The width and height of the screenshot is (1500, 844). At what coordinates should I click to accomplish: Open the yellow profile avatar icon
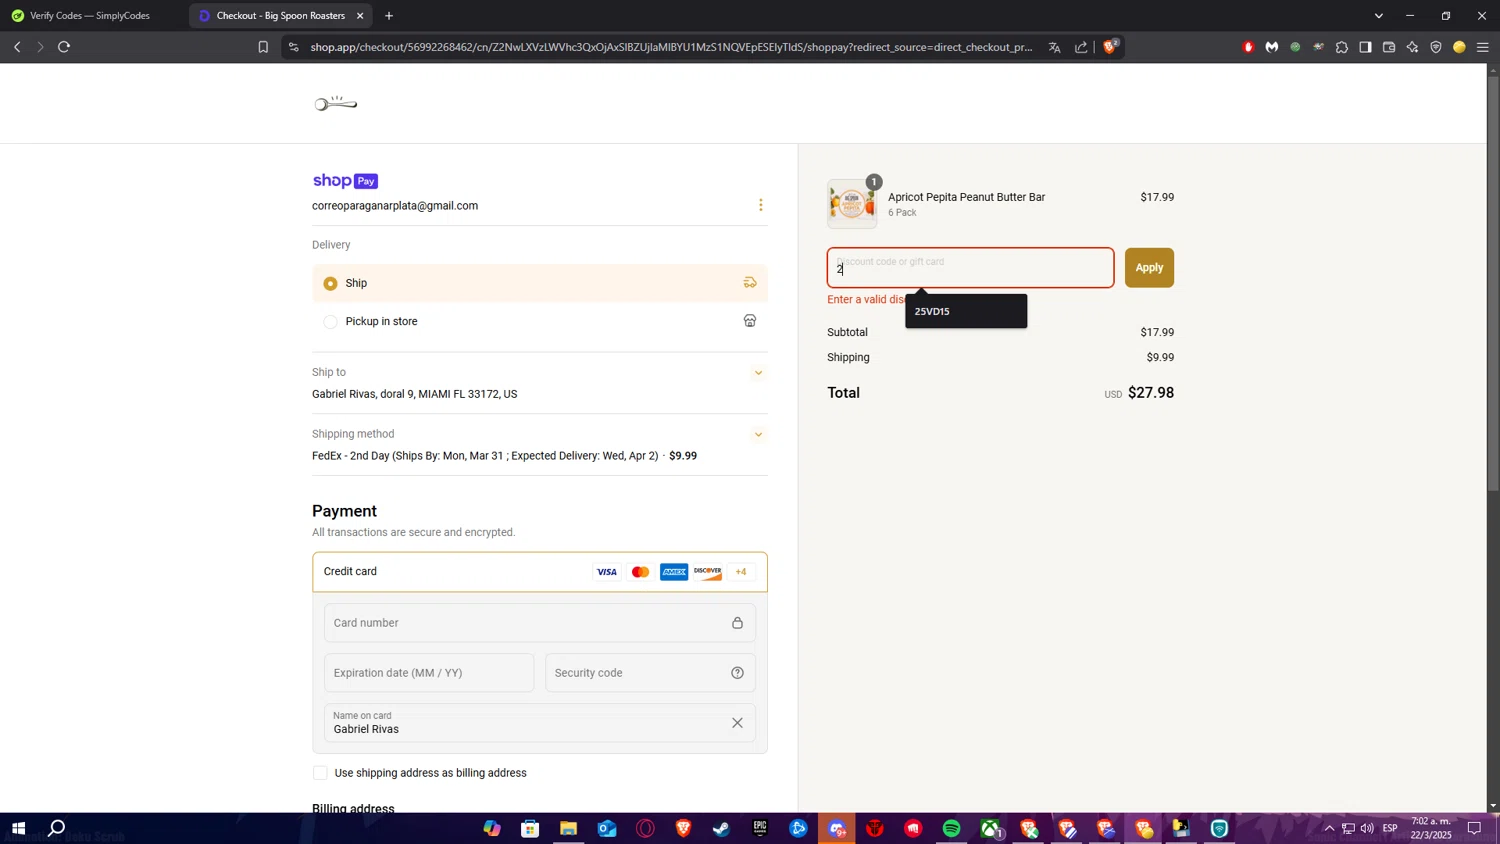pos(1459,47)
